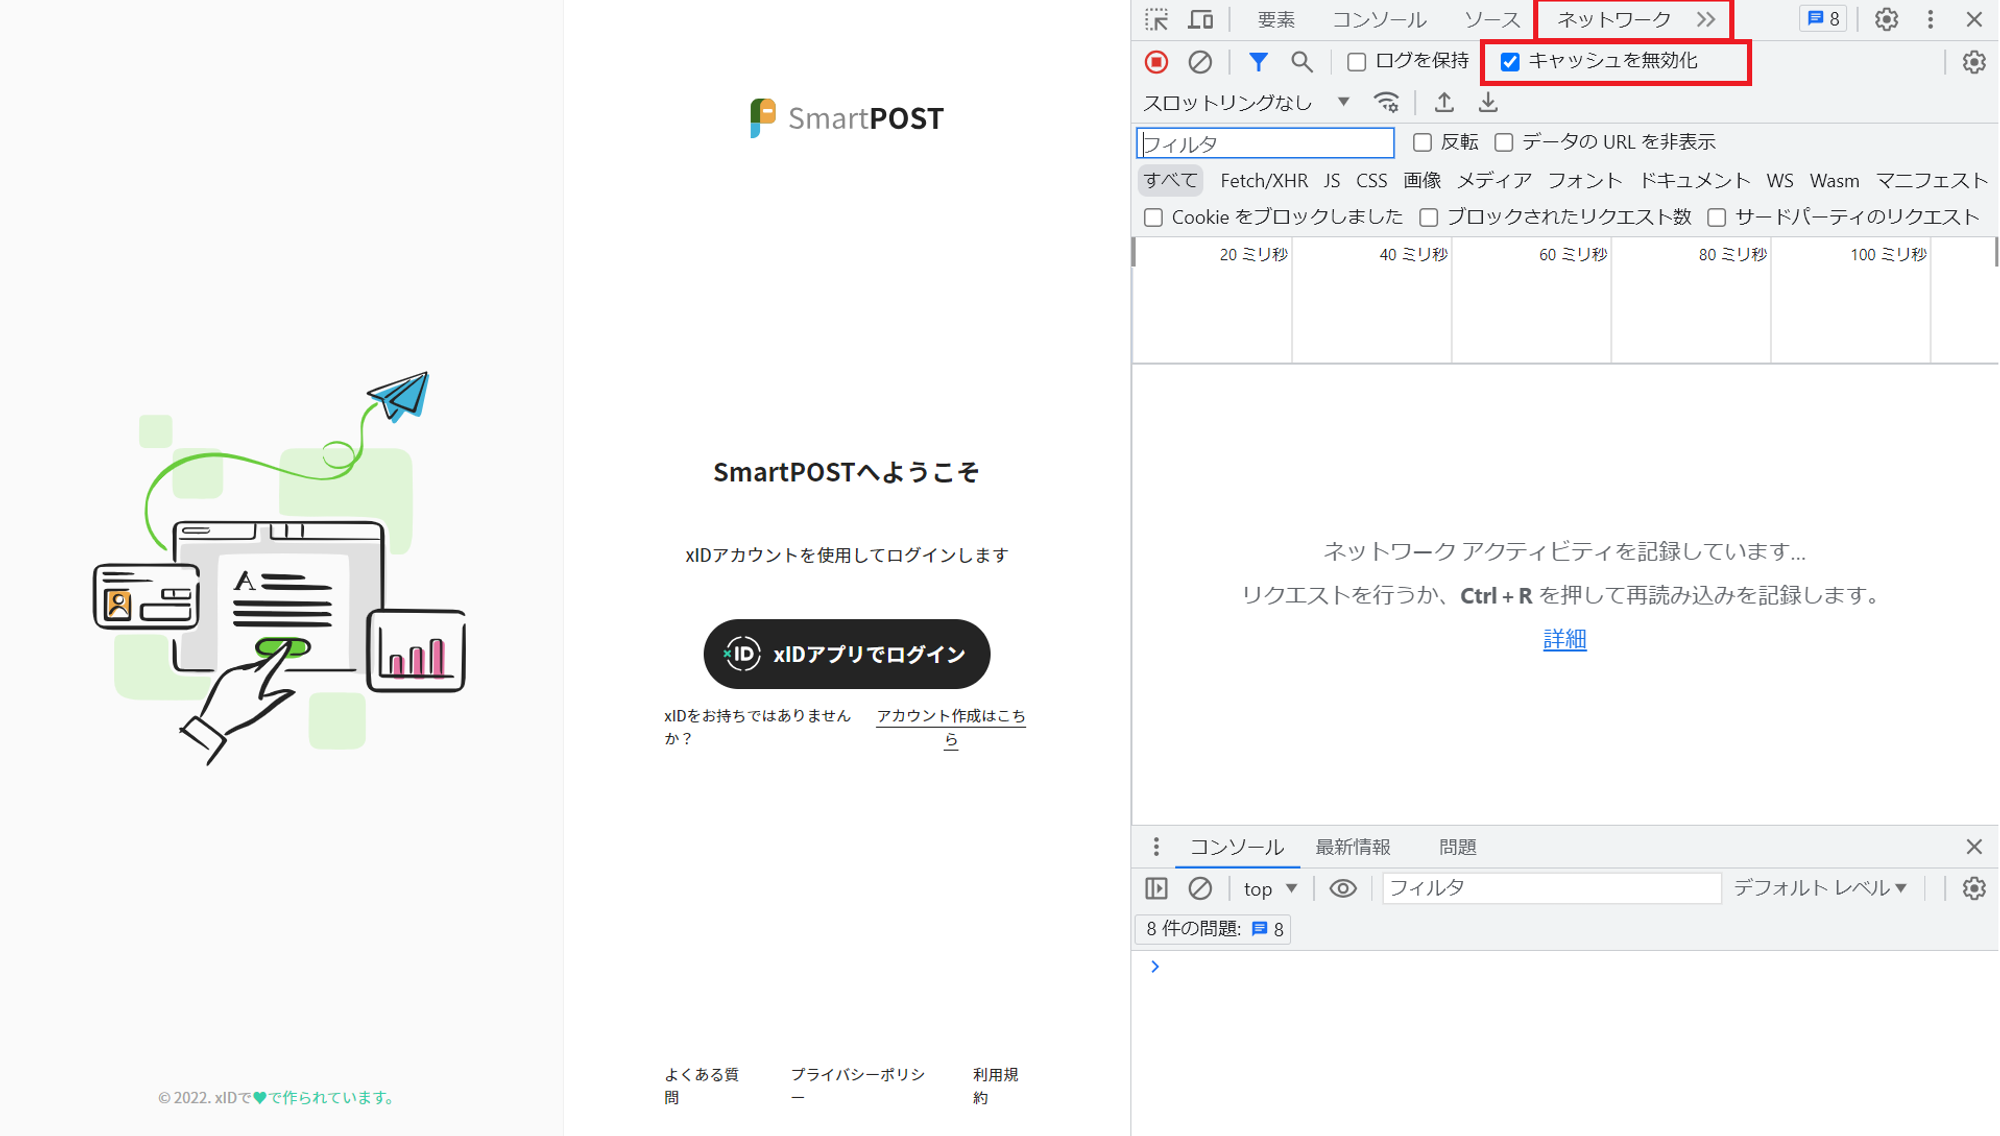Close the console drawer

tap(1973, 847)
